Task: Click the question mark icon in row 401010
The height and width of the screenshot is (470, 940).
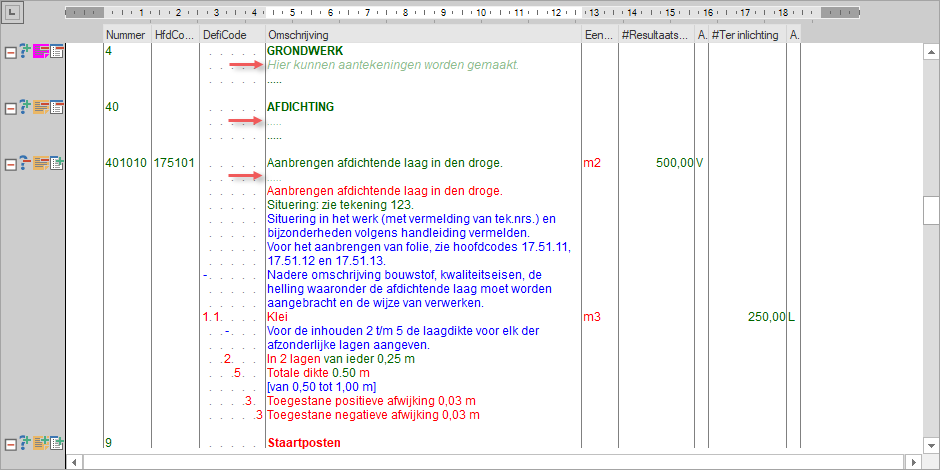Action: tap(26, 163)
